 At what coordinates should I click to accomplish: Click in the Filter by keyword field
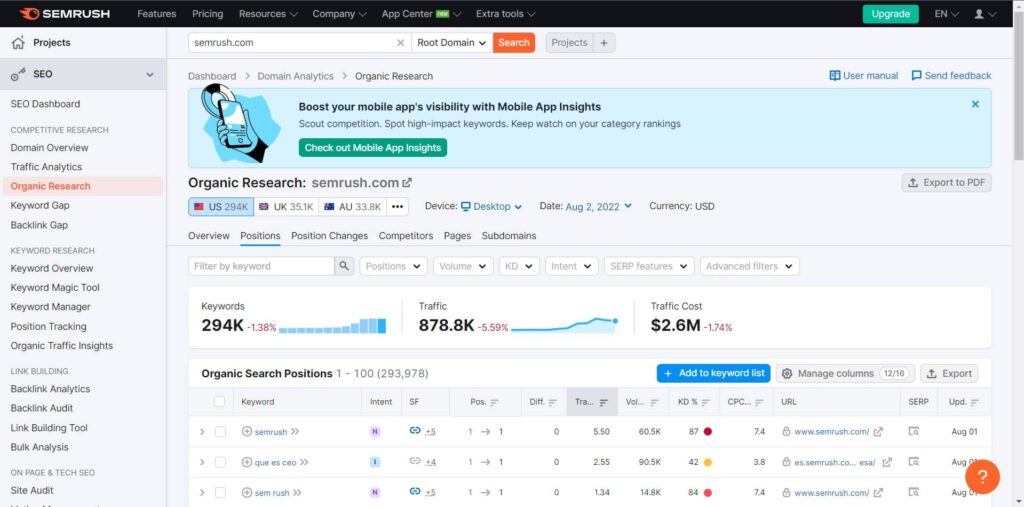pyautogui.click(x=261, y=266)
